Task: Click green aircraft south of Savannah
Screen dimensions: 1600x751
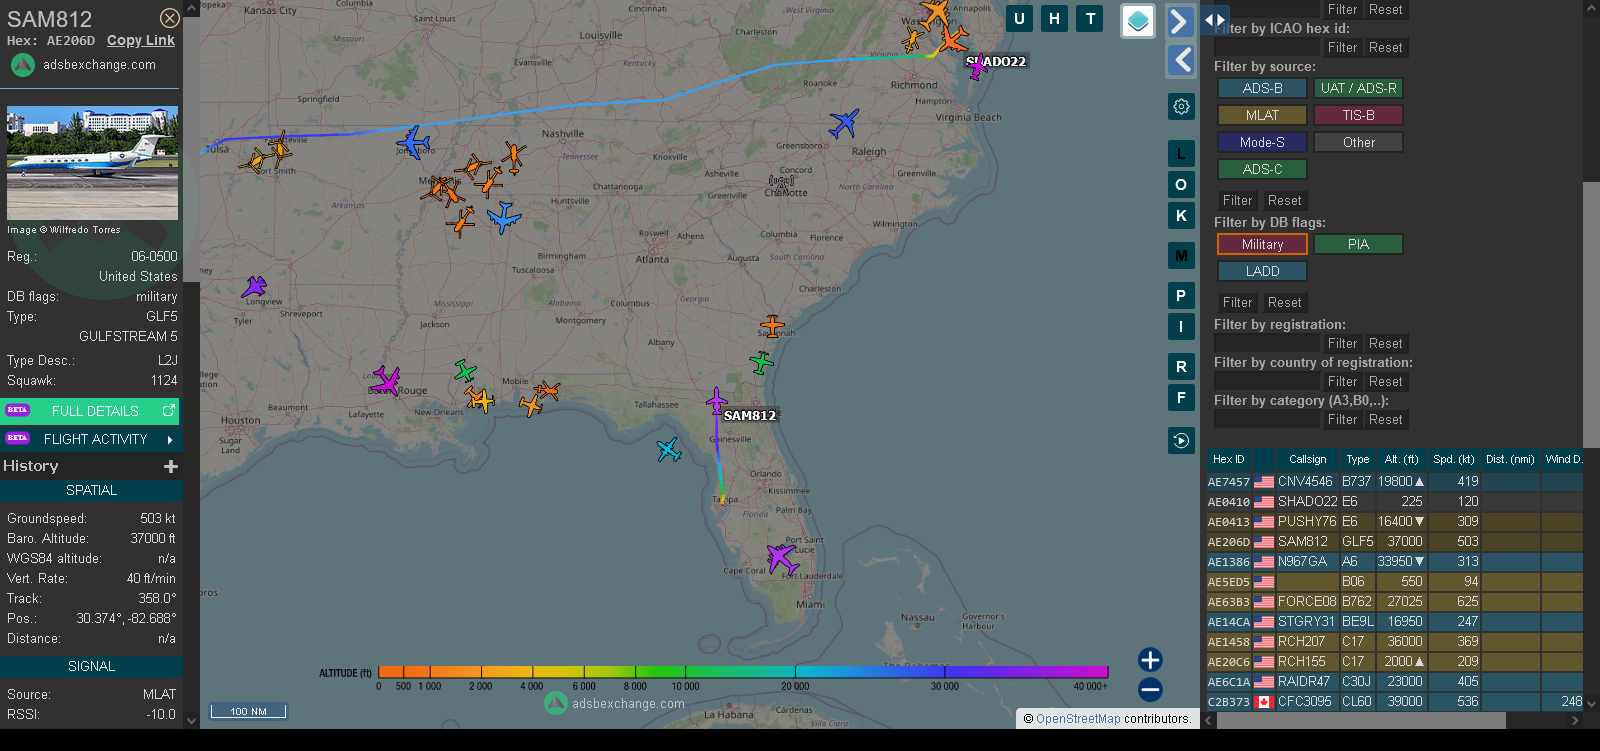Action: pyautogui.click(x=762, y=362)
